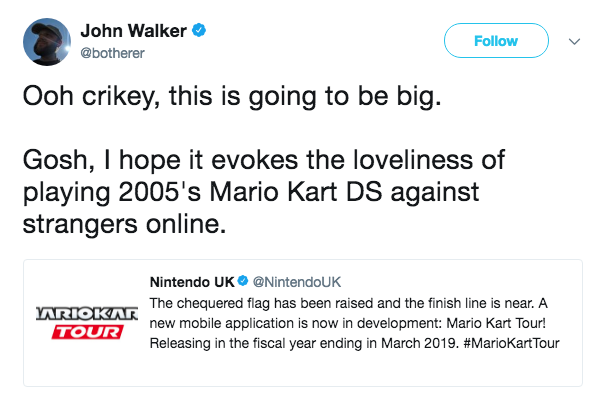Click Nintendo UK's verified badge
Screen dimensions: 609x399
coord(243,281)
